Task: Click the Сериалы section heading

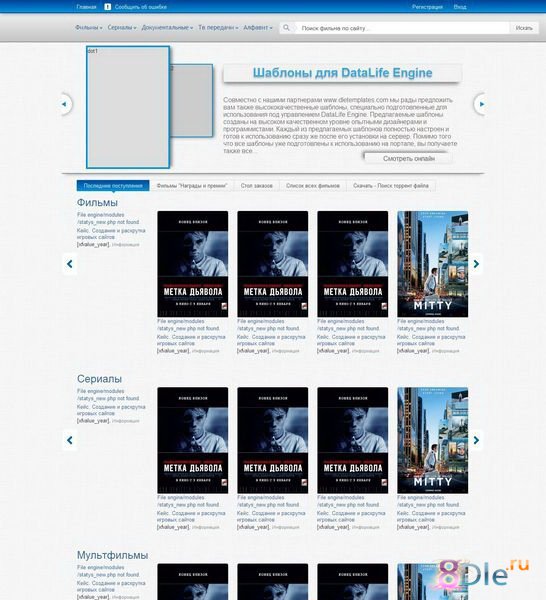Action: (99, 379)
